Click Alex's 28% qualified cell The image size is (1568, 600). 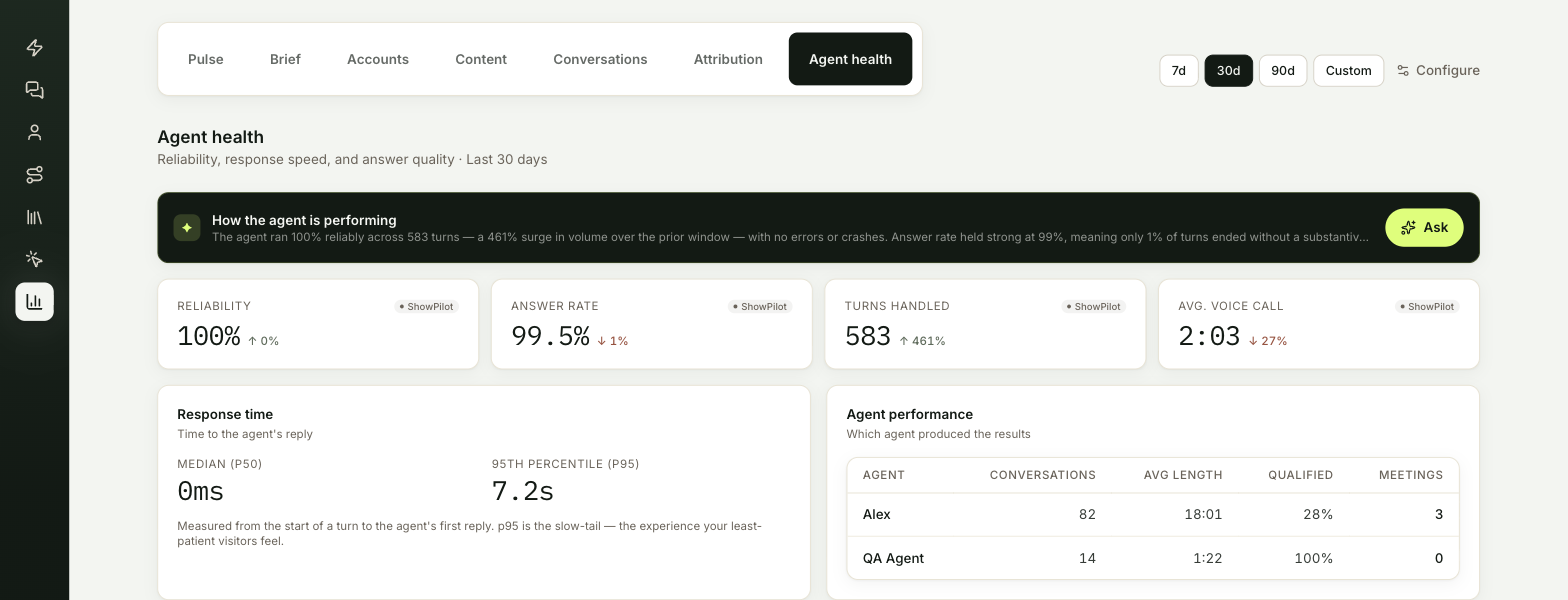point(1319,514)
